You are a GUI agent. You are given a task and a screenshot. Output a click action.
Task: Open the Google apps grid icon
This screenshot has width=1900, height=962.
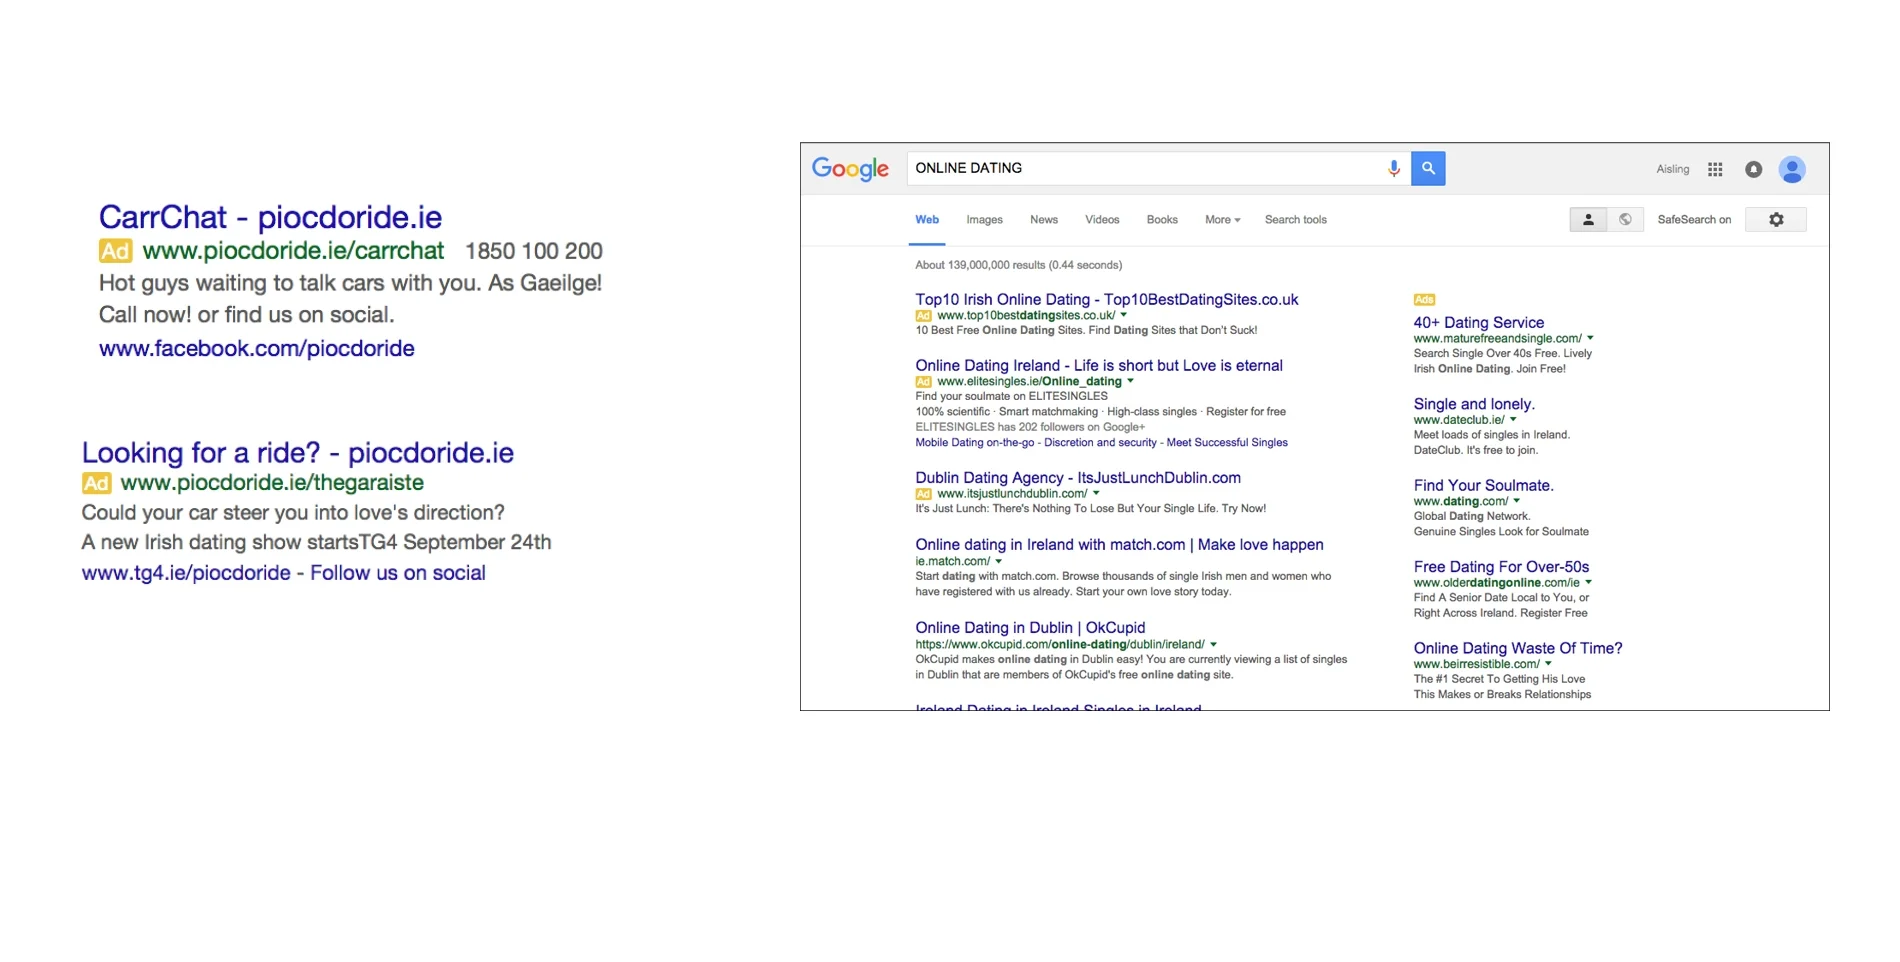click(x=1715, y=169)
